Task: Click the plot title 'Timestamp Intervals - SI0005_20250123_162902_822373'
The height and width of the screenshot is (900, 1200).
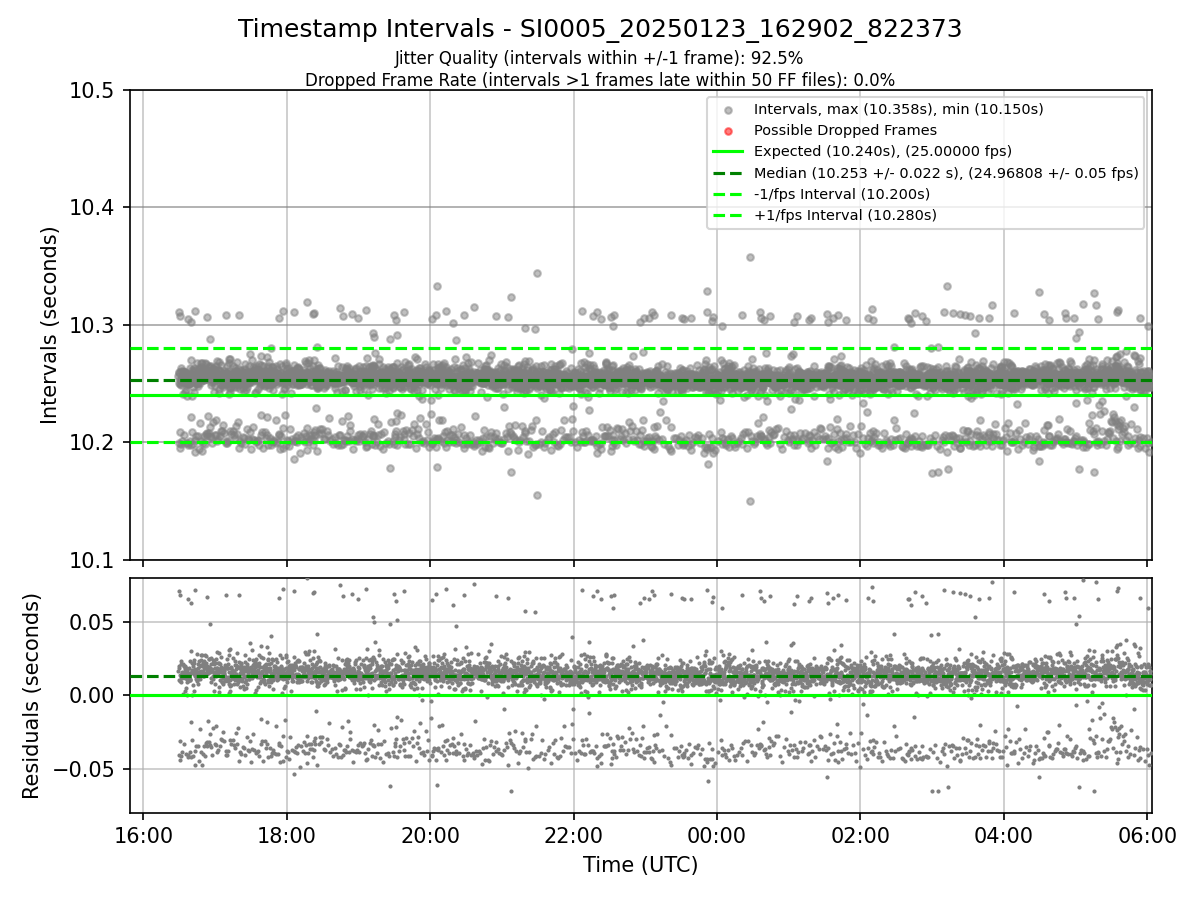Action: coord(600,29)
